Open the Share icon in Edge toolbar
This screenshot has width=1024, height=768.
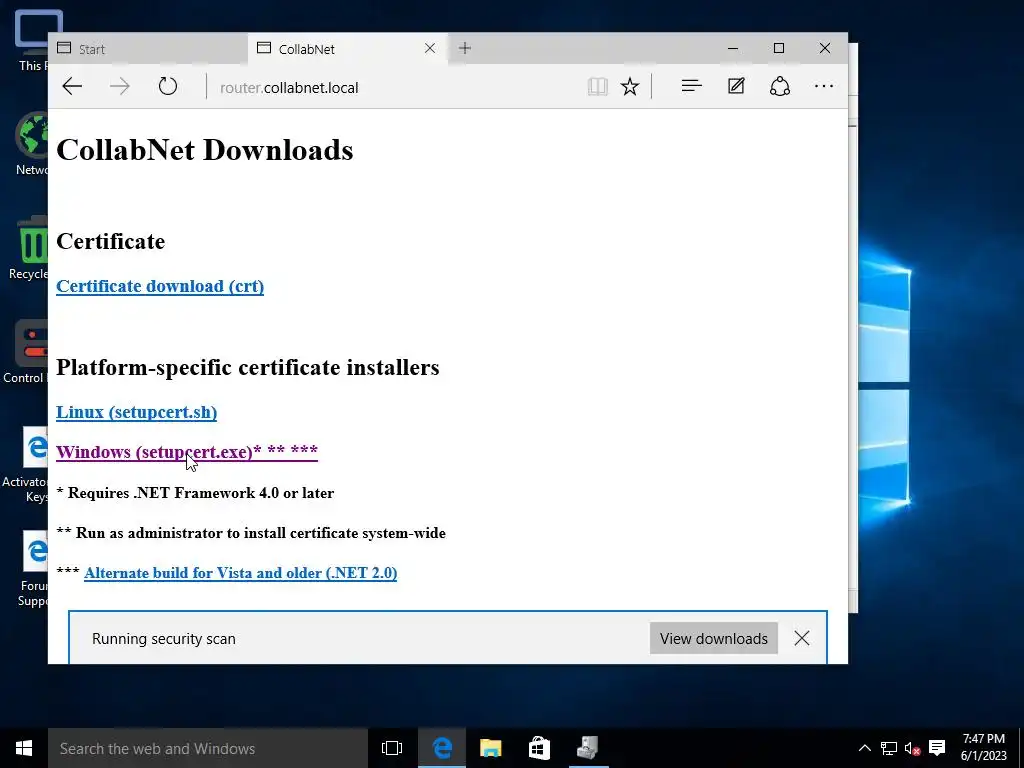[x=780, y=86]
